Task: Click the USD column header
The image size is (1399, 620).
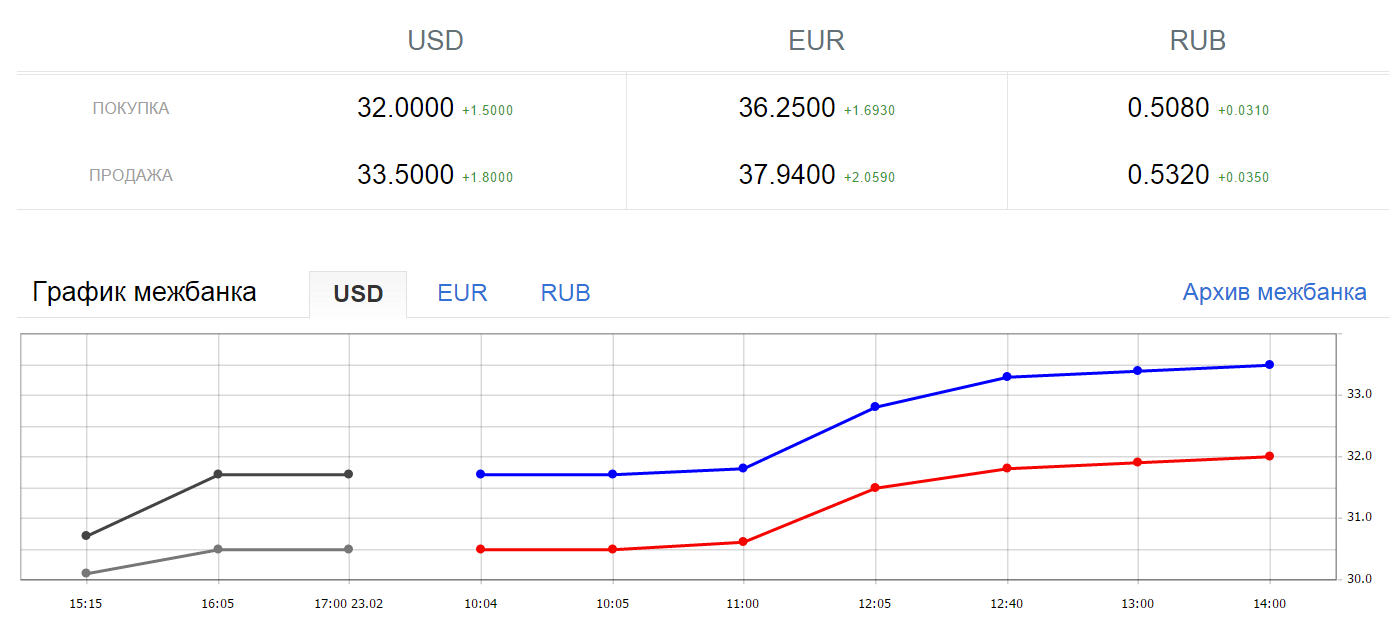Action: point(435,41)
